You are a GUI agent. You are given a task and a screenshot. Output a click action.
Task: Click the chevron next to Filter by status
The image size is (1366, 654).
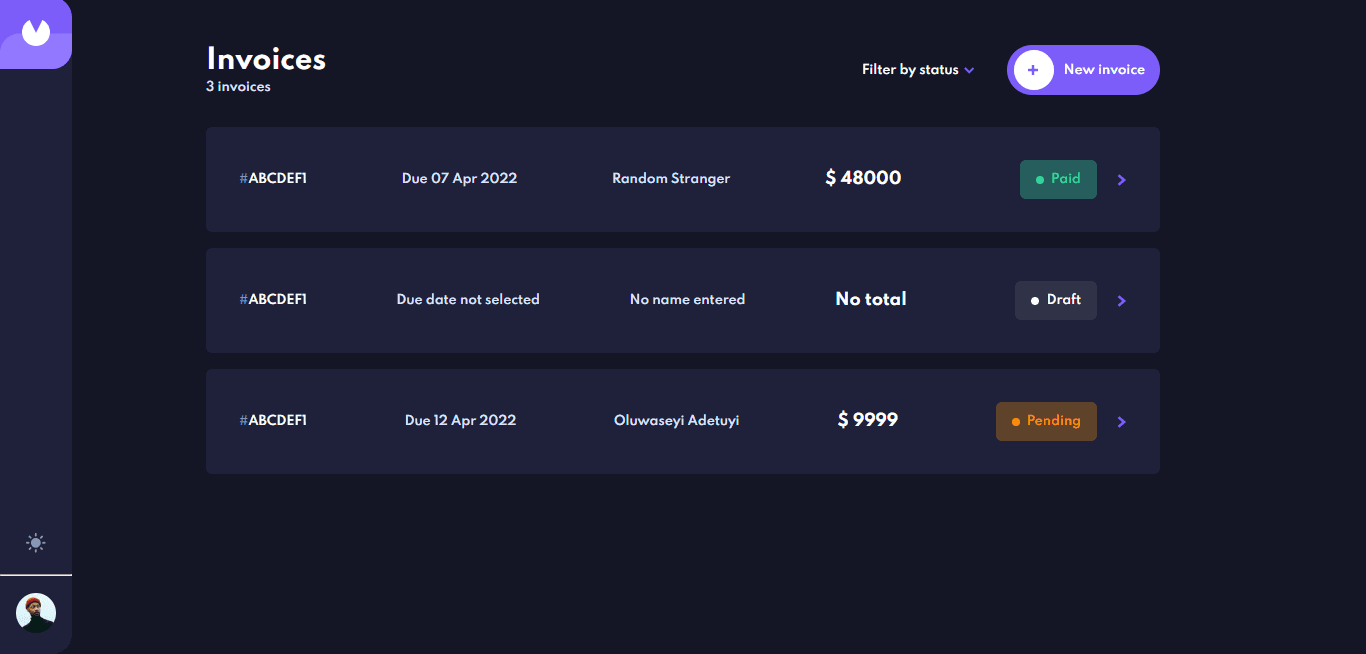pyautogui.click(x=969, y=71)
